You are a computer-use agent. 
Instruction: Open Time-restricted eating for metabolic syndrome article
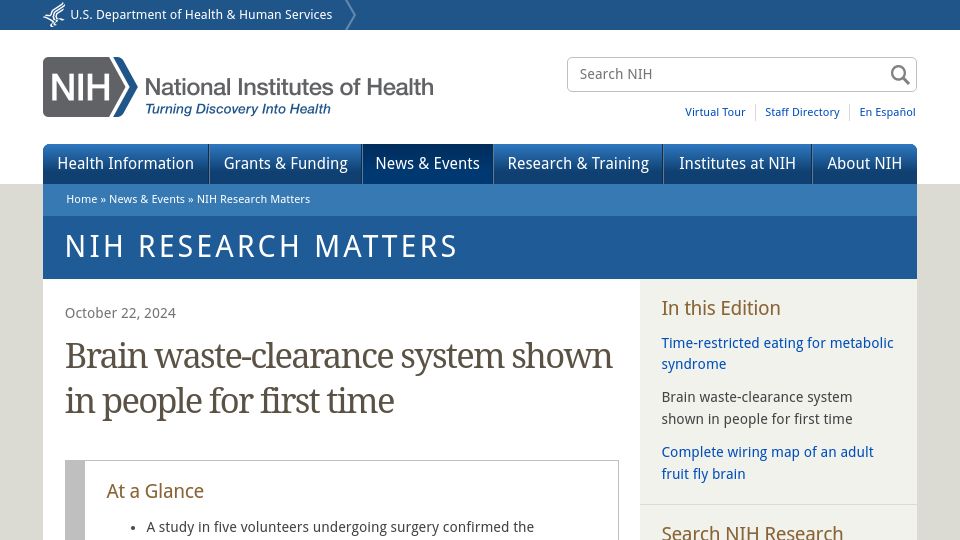point(777,353)
